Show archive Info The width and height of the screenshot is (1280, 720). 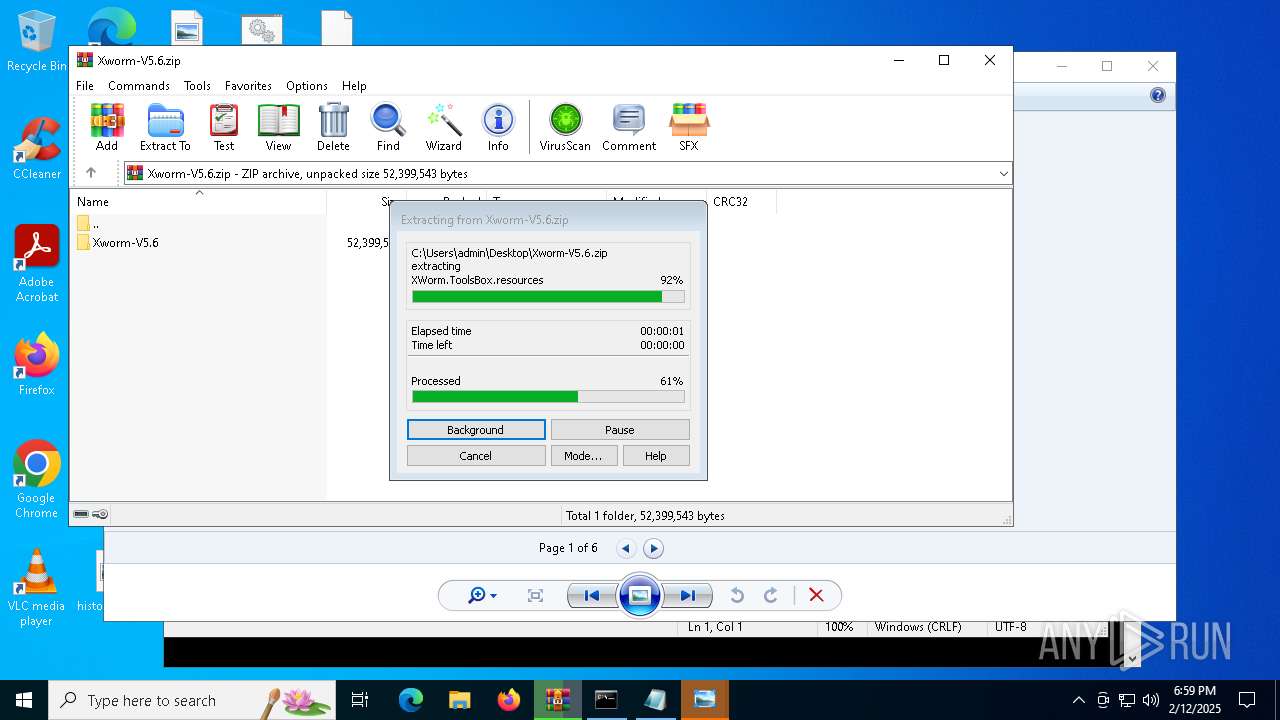click(x=498, y=127)
